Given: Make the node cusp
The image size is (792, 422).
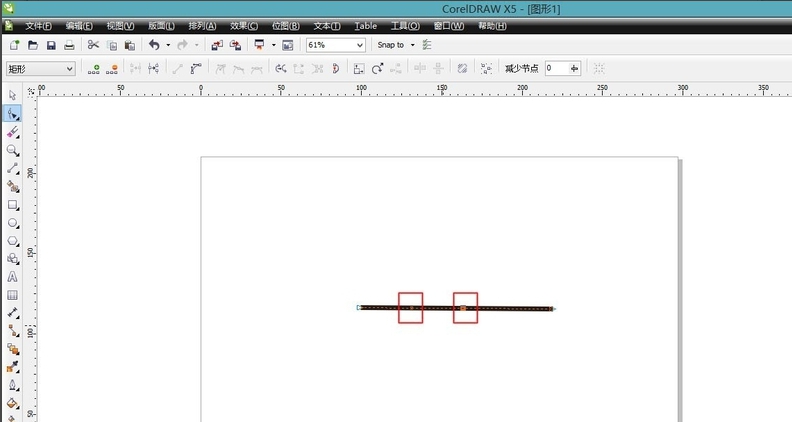Looking at the screenshot, I should 220,69.
